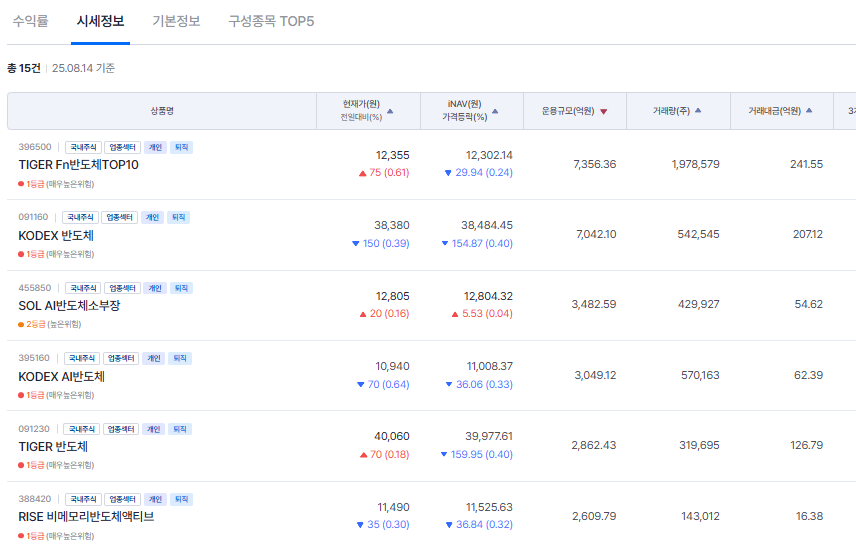Image resolution: width=856 pixels, height=551 pixels.
Task: Click 퇴직 tag on KODEX 반도체 row
Action: 179,217
